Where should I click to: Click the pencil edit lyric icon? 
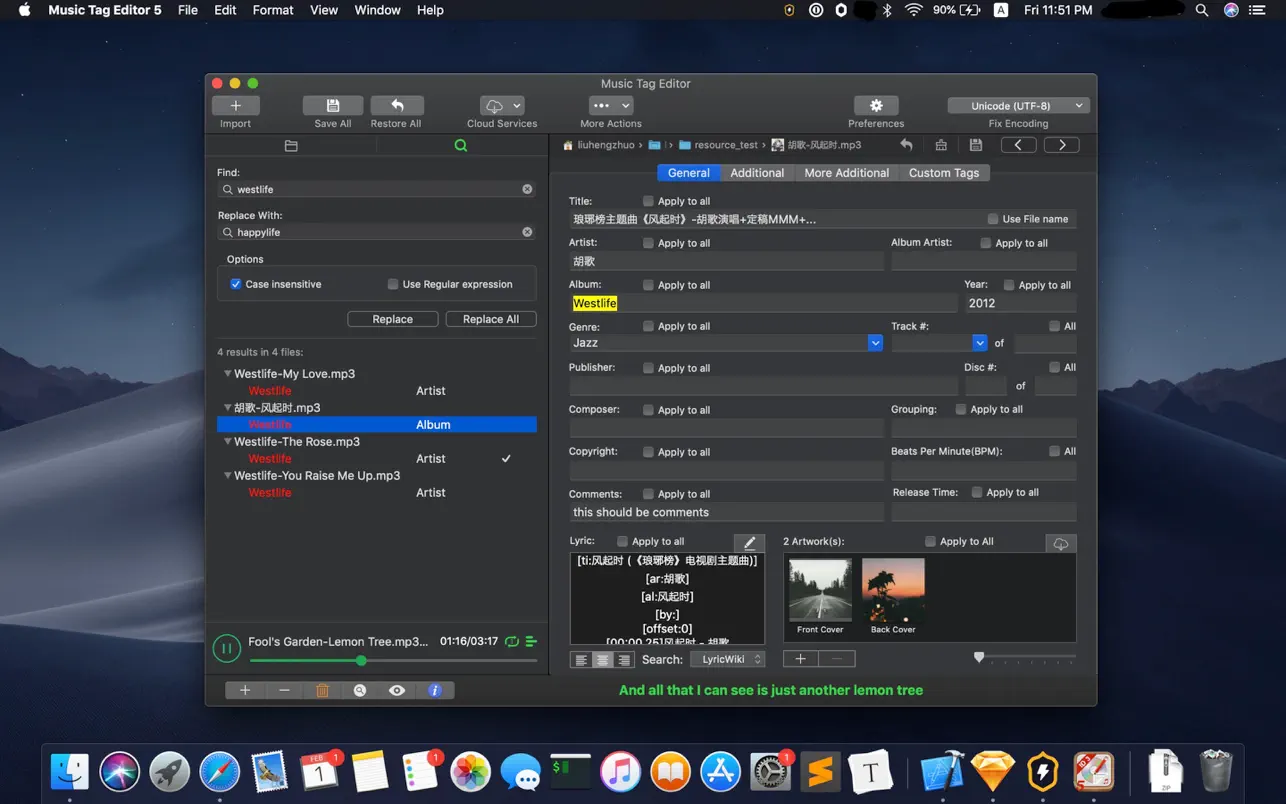pyautogui.click(x=749, y=543)
